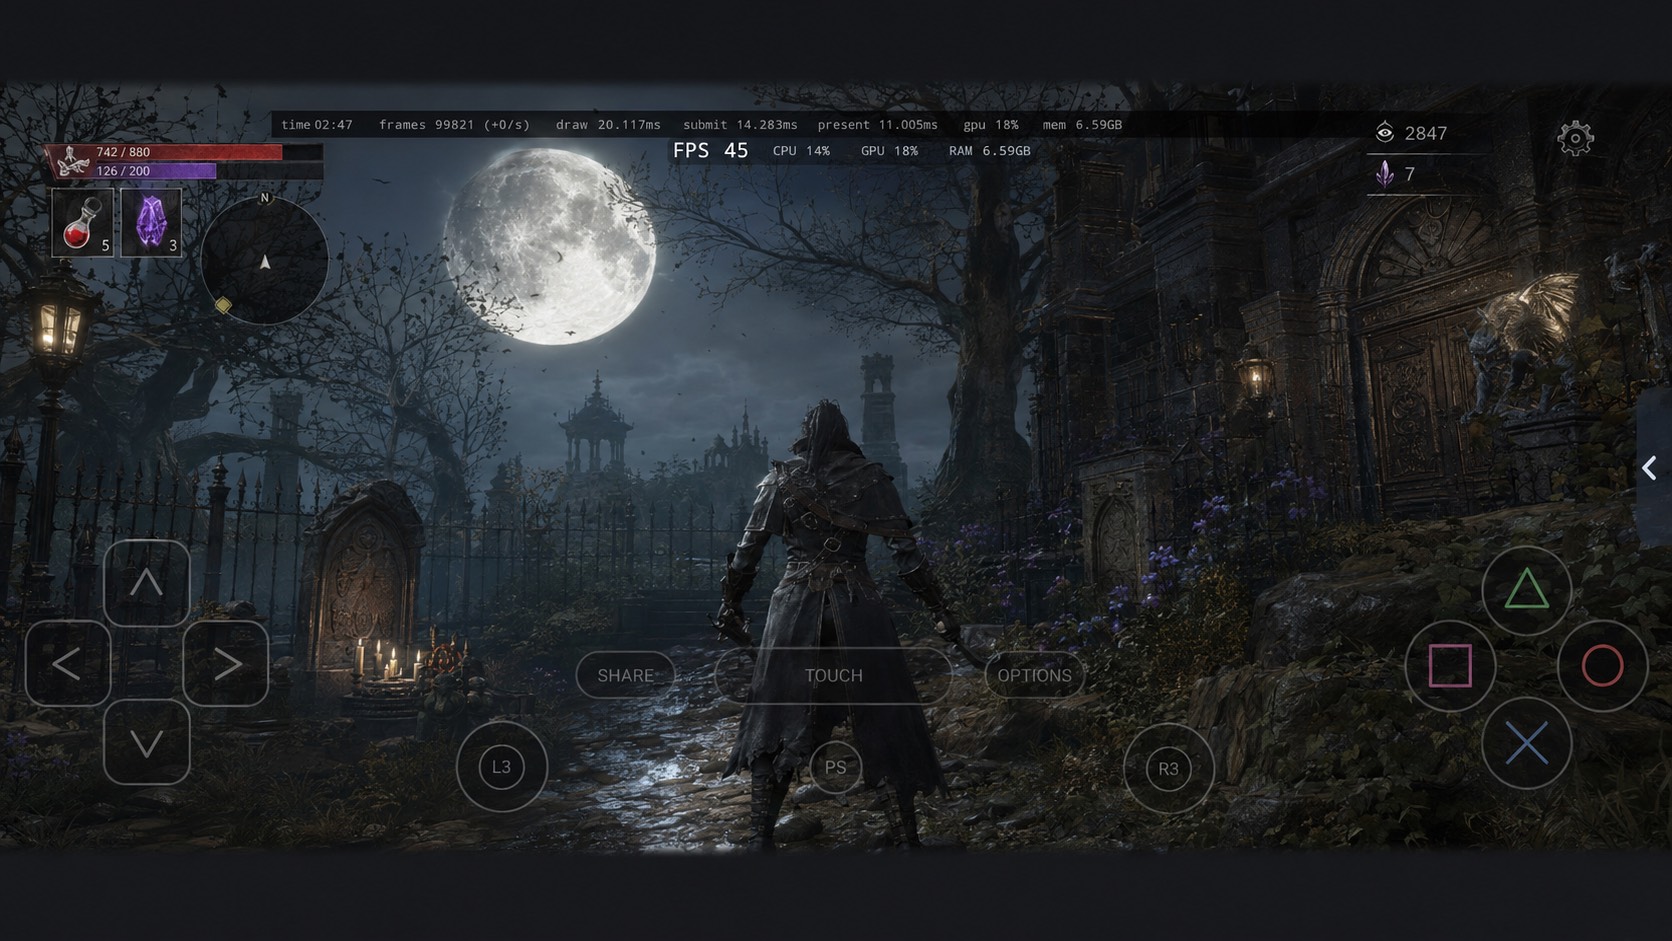The width and height of the screenshot is (1672, 941).
Task: Use the red blood vial item
Action: (82, 222)
